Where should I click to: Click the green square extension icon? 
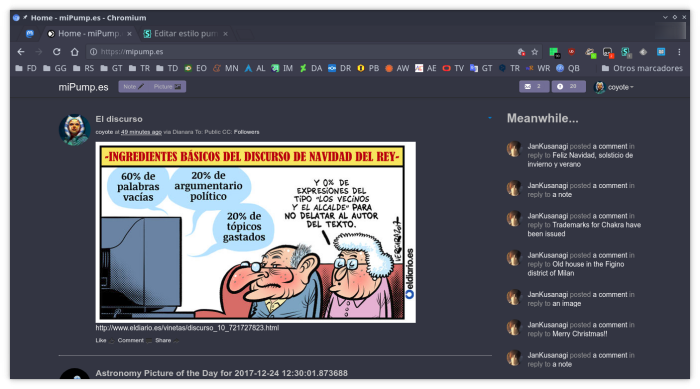[554, 53]
